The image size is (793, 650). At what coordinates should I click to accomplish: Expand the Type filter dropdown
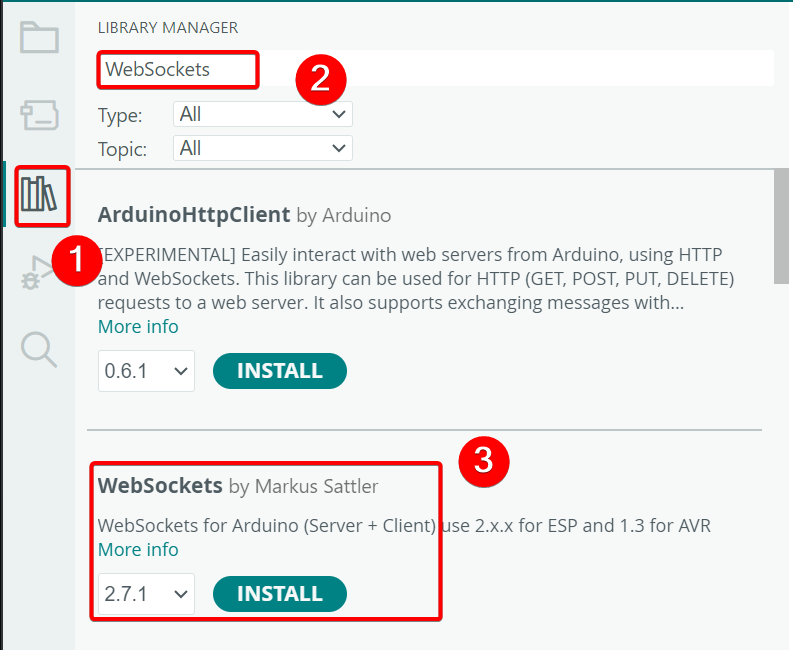(x=262, y=115)
